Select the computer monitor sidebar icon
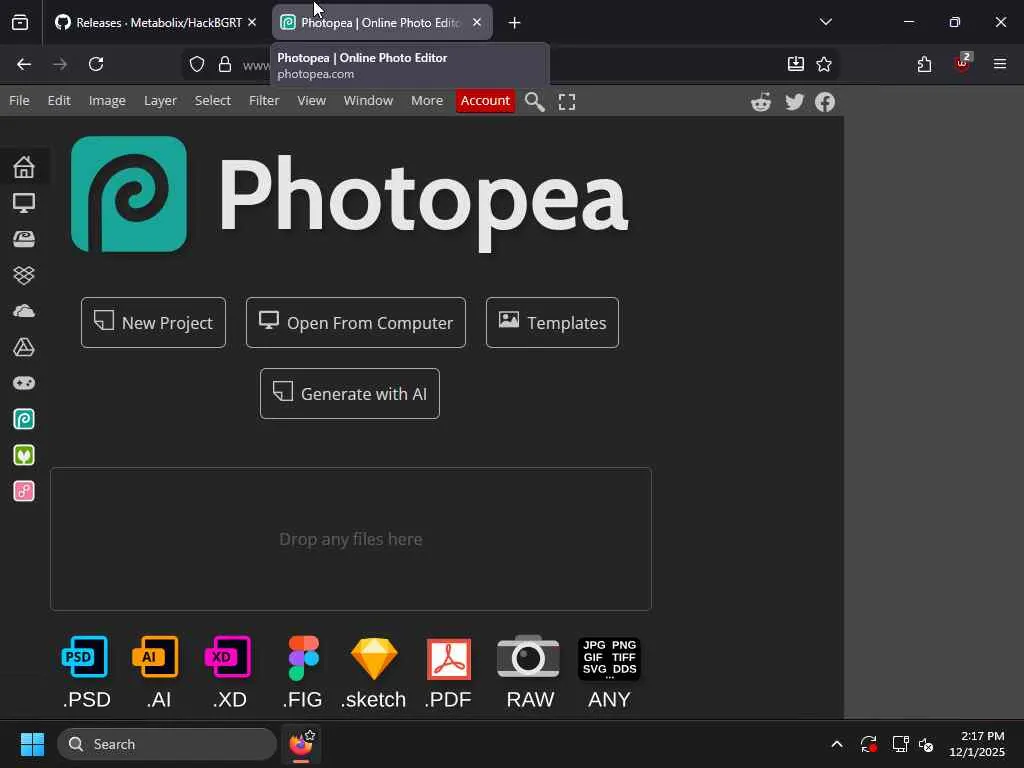The height and width of the screenshot is (768, 1024). [24, 203]
